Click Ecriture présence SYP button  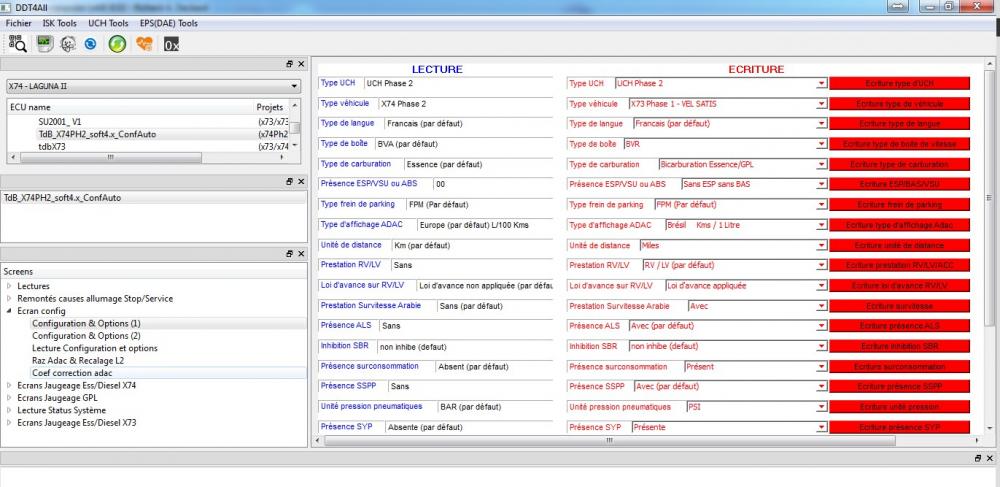pyautogui.click(x=899, y=427)
